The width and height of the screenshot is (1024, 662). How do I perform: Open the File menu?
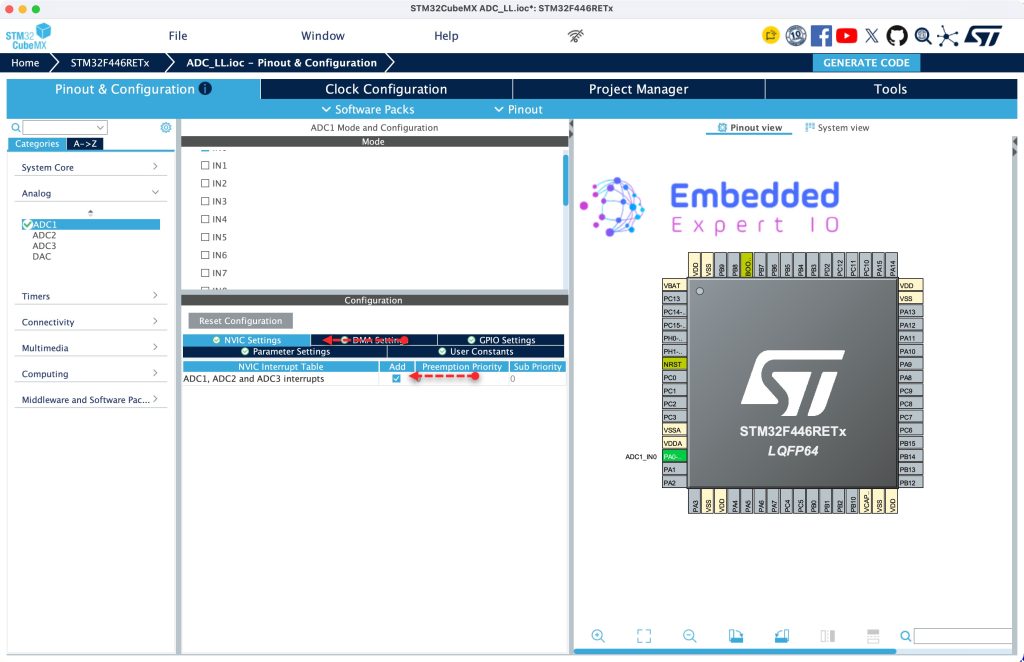(178, 36)
